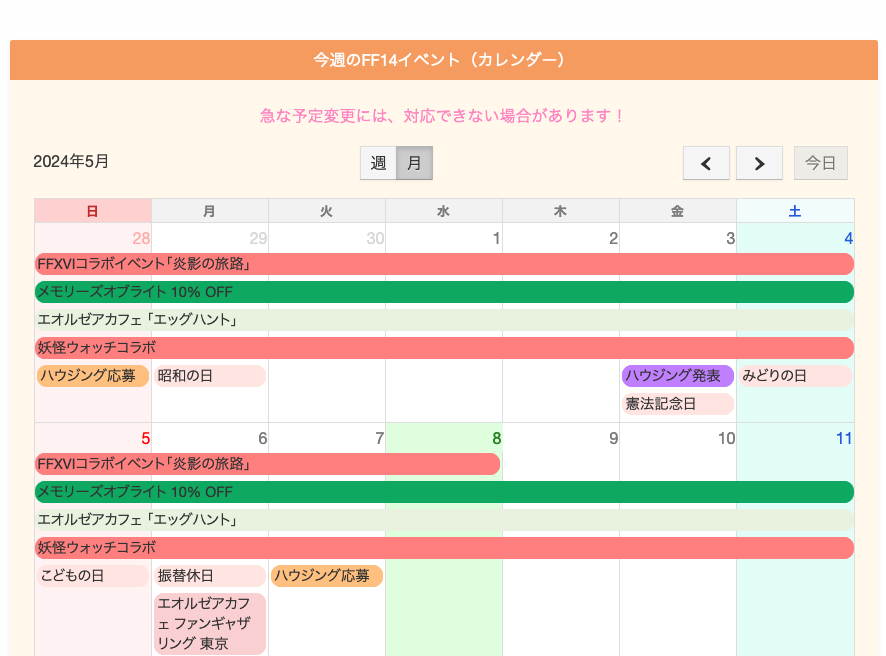886x656 pixels.
Task: Click the 月 Monday column header
Action: [210, 211]
